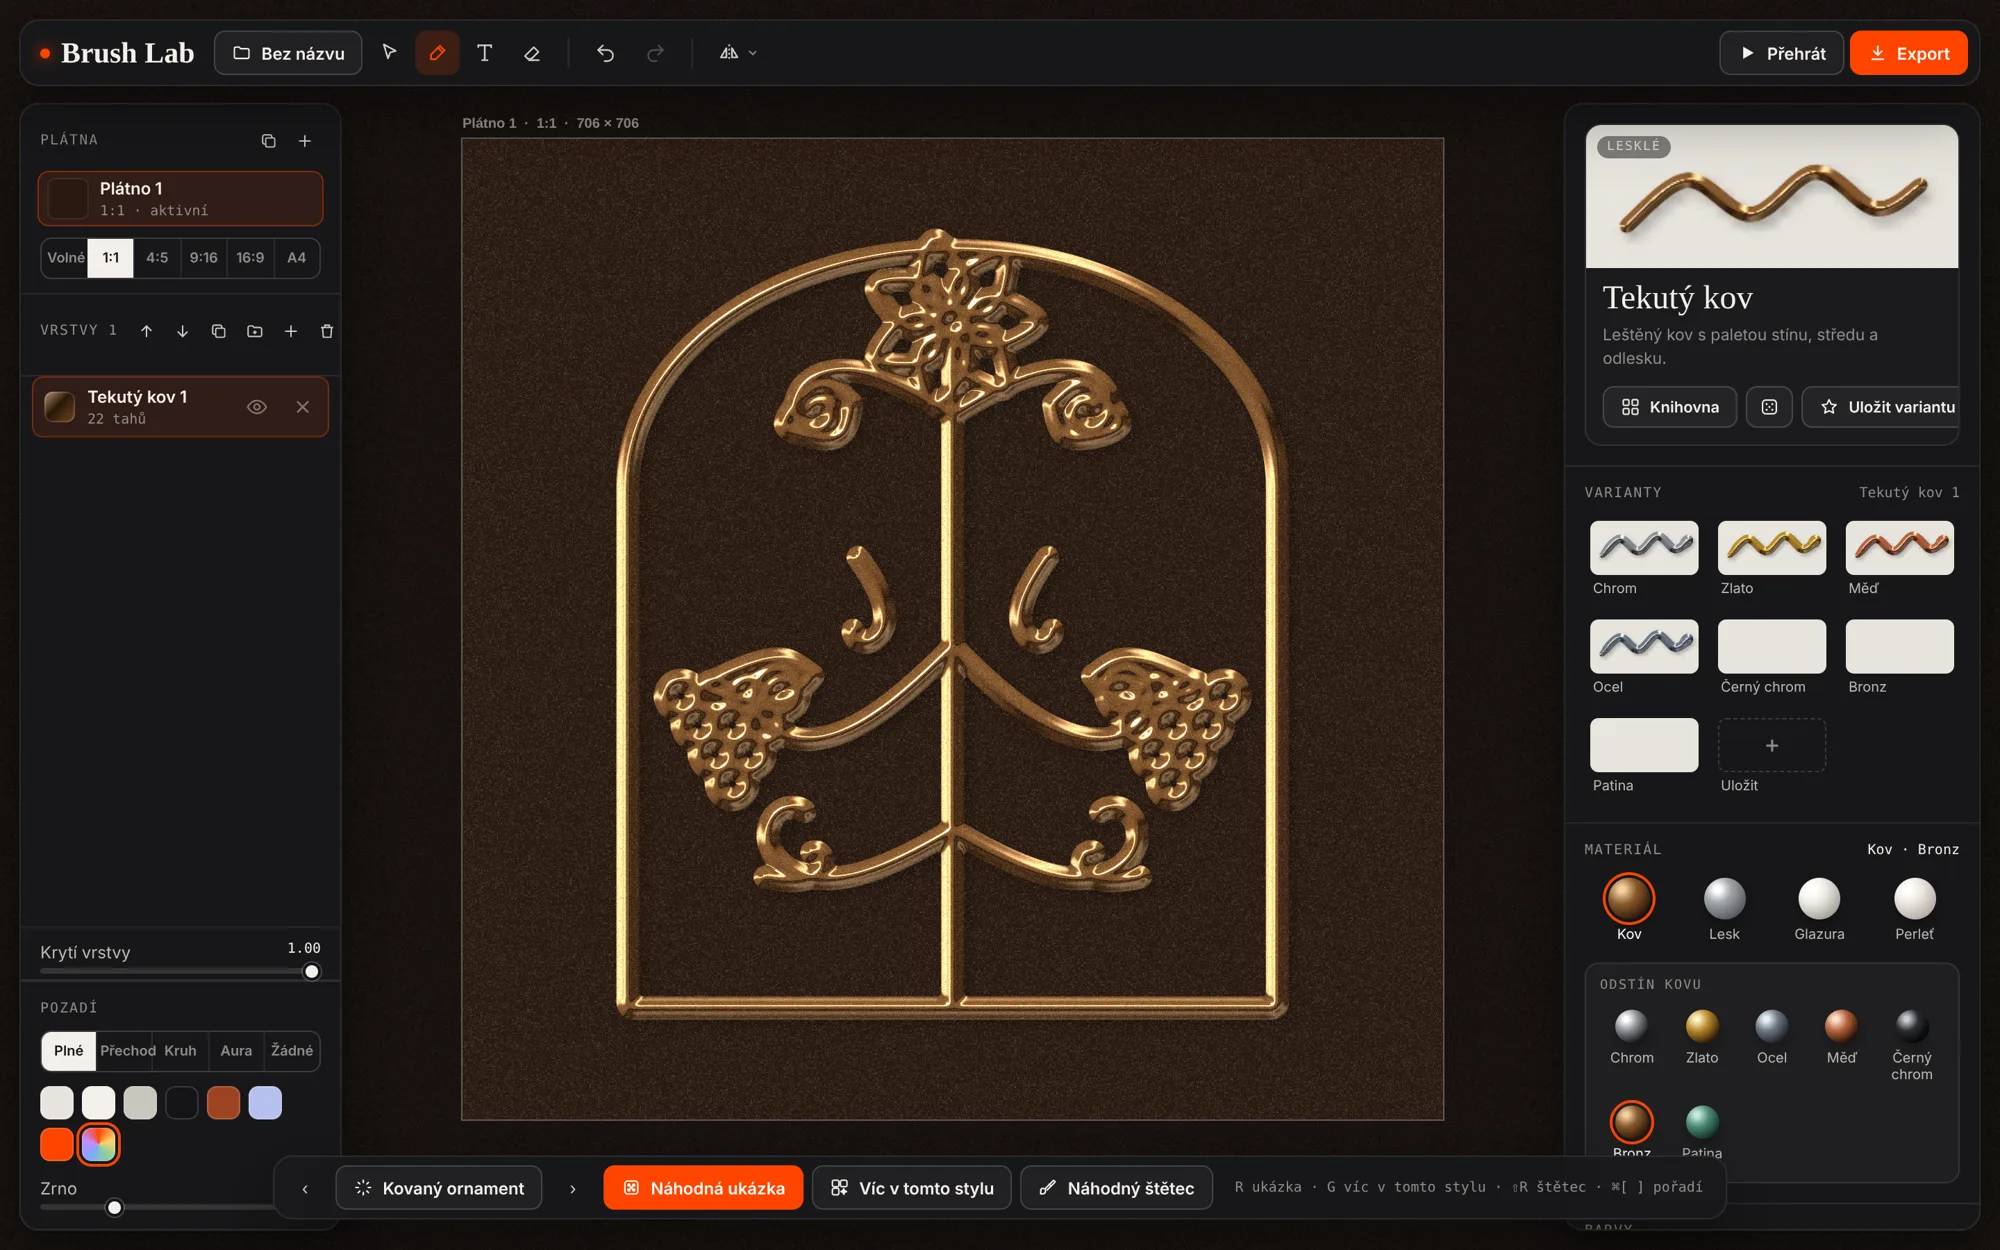Viewport: 2000px width, 1250px height.
Task: Redo the undone stroke
Action: (x=655, y=53)
